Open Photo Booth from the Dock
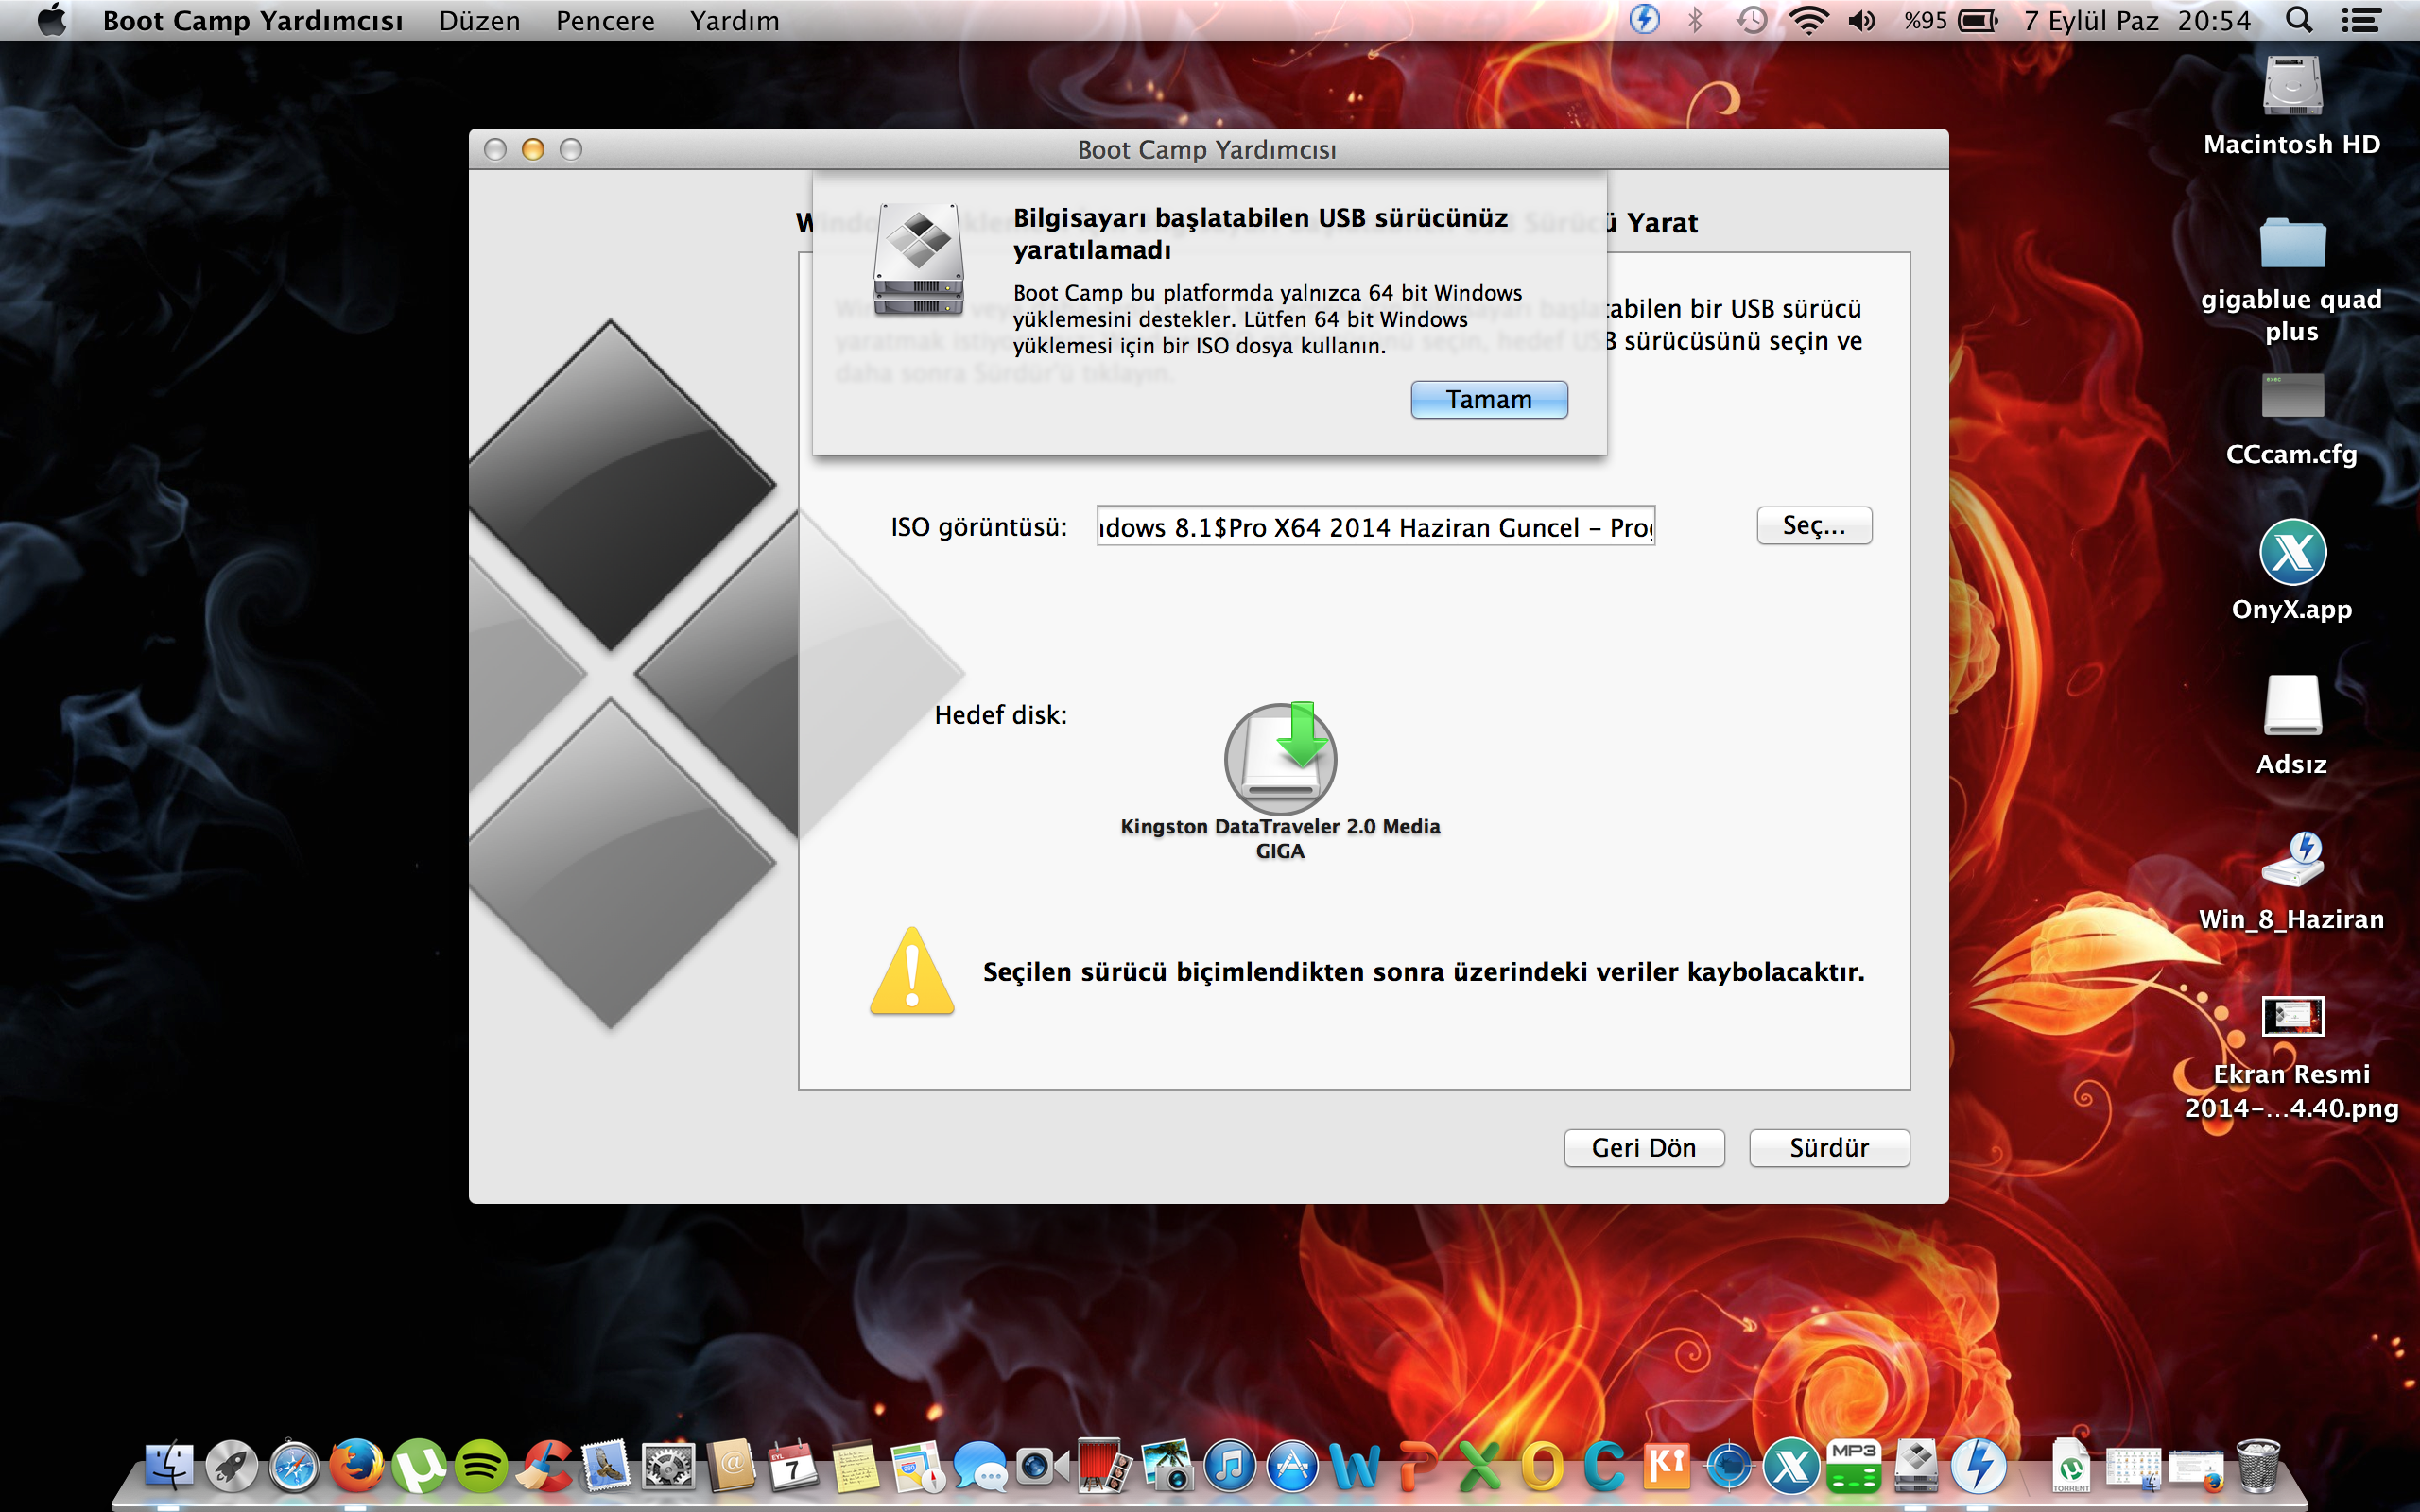Image resolution: width=2420 pixels, height=1512 pixels. coord(1105,1467)
